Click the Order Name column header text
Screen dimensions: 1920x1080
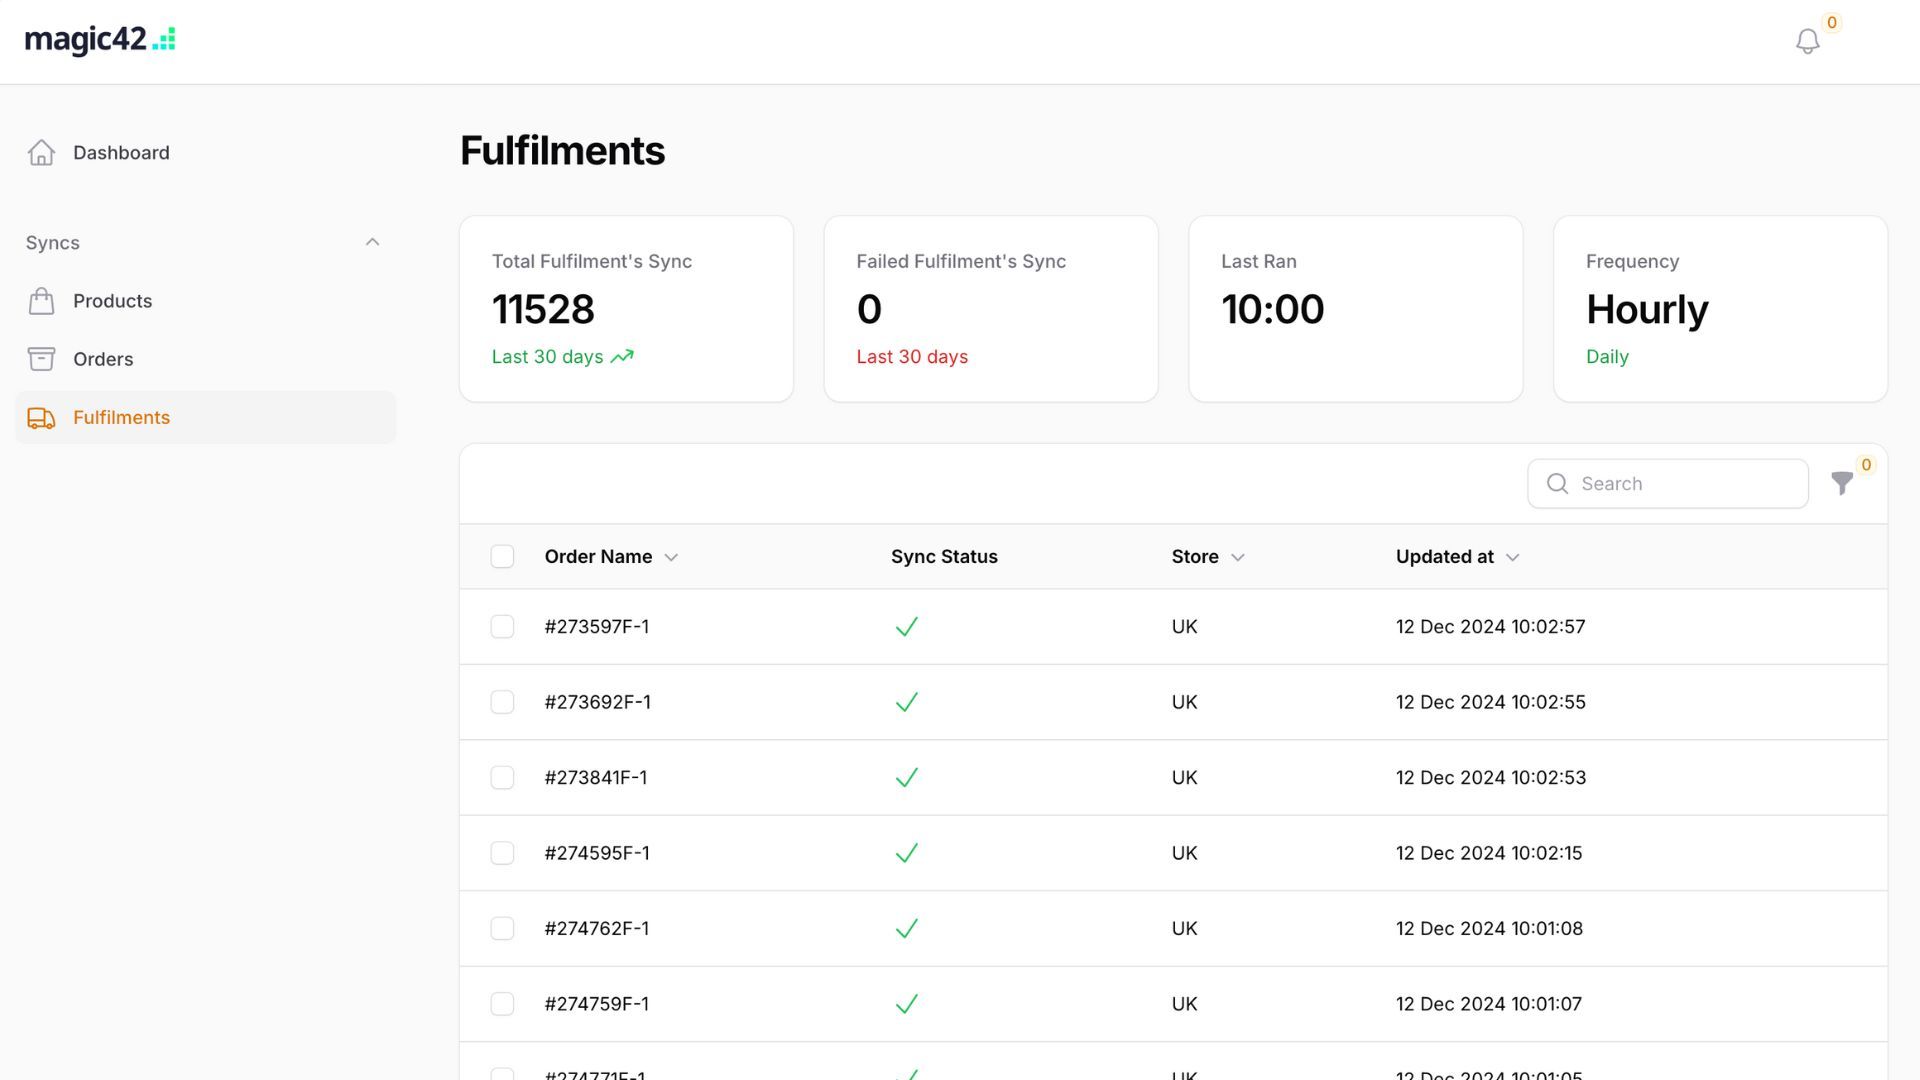598,557
